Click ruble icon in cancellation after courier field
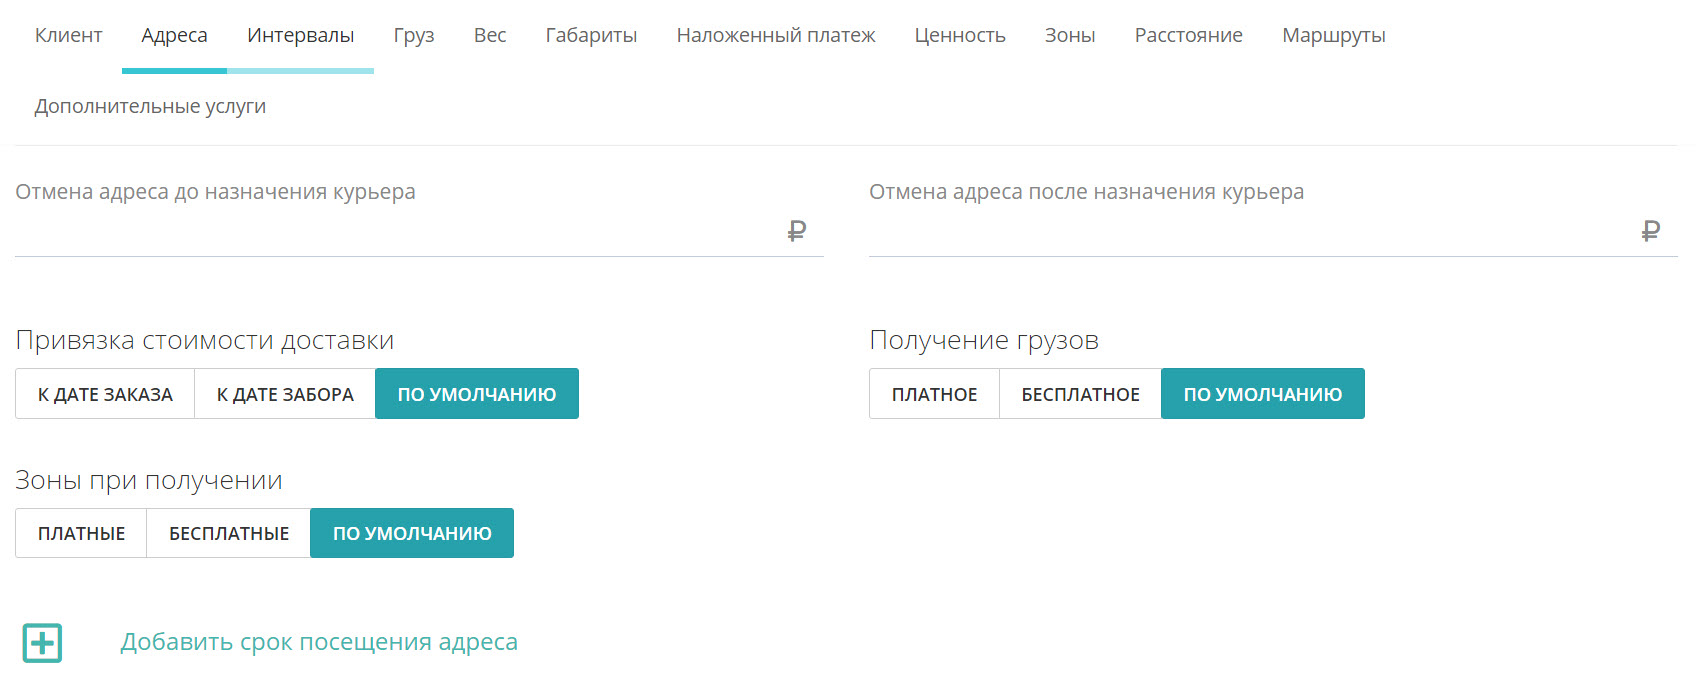The image size is (1696, 688). (1651, 231)
